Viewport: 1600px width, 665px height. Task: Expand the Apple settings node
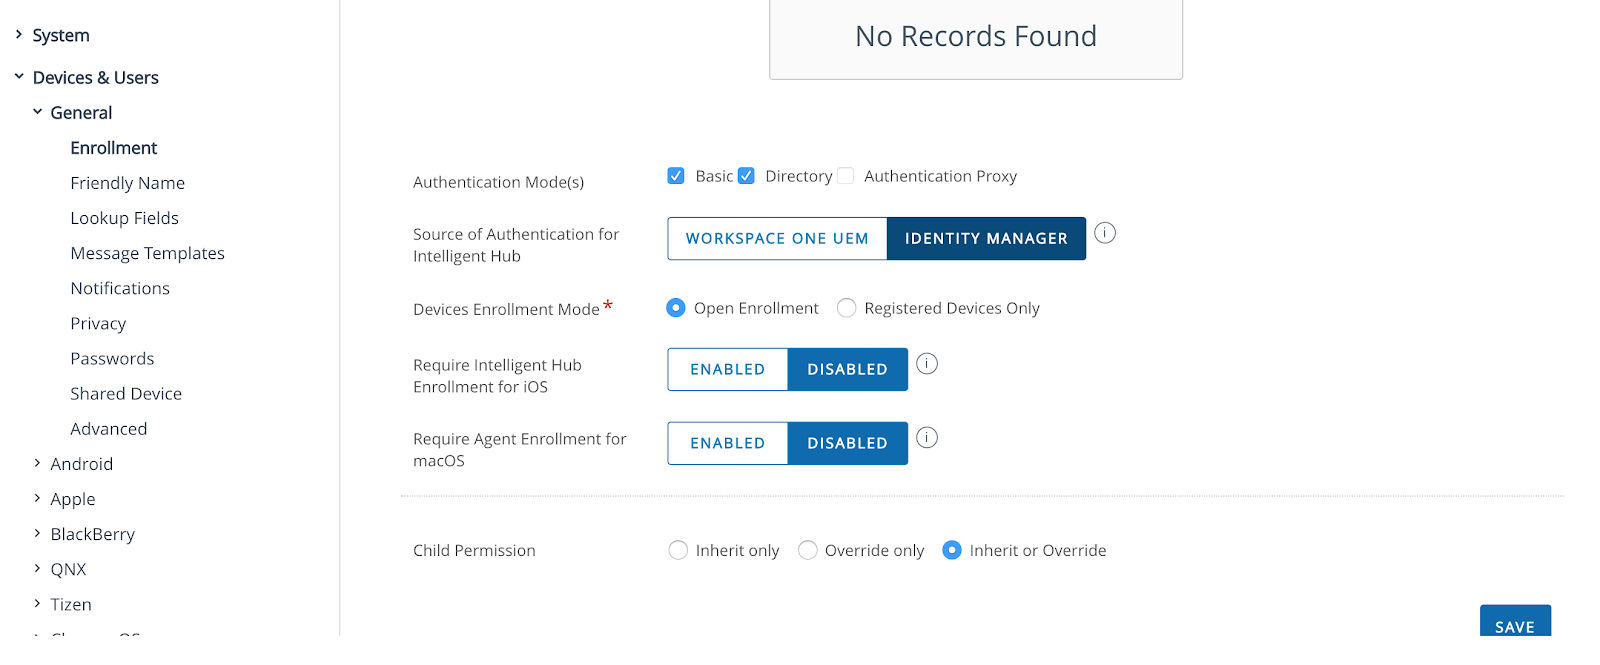coord(37,498)
